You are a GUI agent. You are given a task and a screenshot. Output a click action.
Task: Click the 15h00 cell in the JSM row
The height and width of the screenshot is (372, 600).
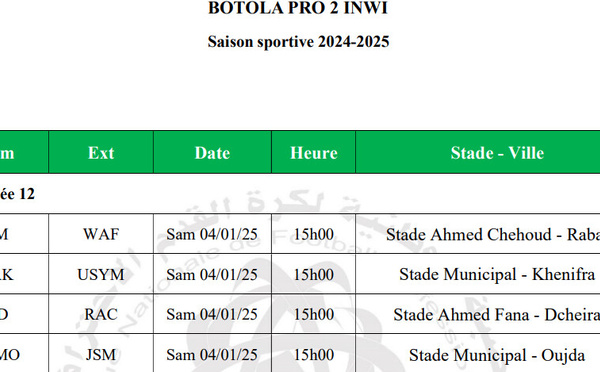pos(313,354)
